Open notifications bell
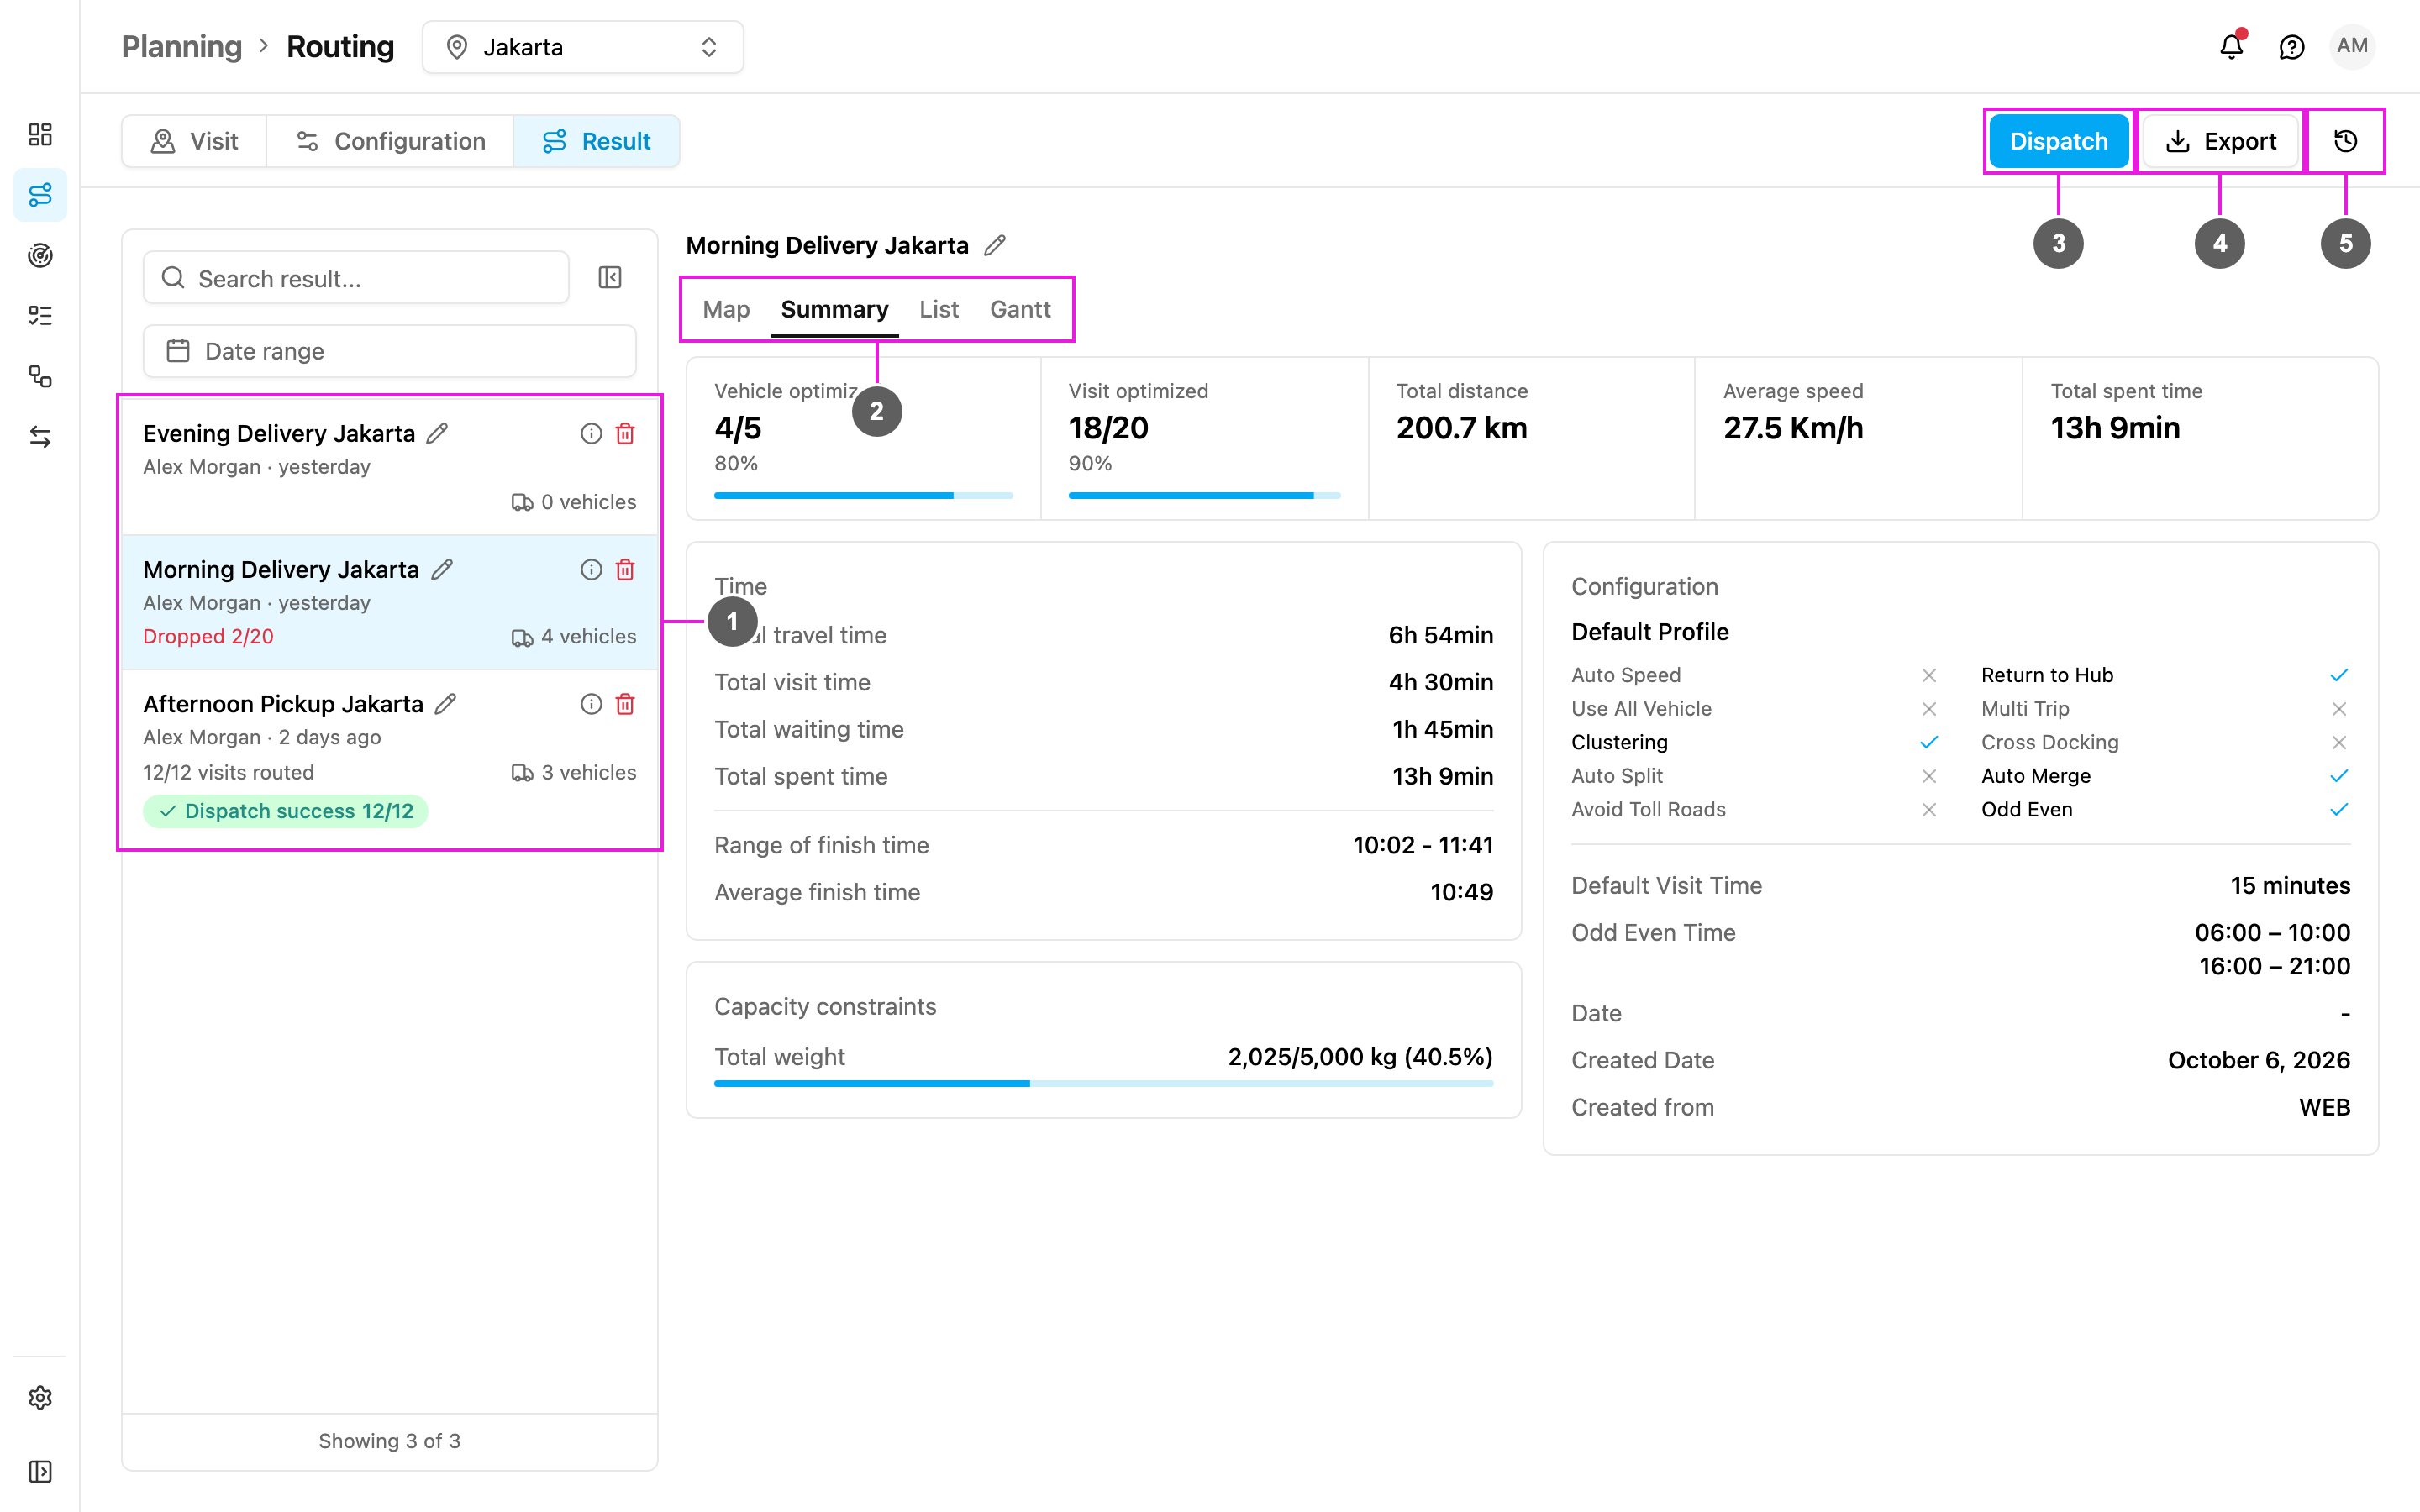The image size is (2420, 1512). (2231, 46)
